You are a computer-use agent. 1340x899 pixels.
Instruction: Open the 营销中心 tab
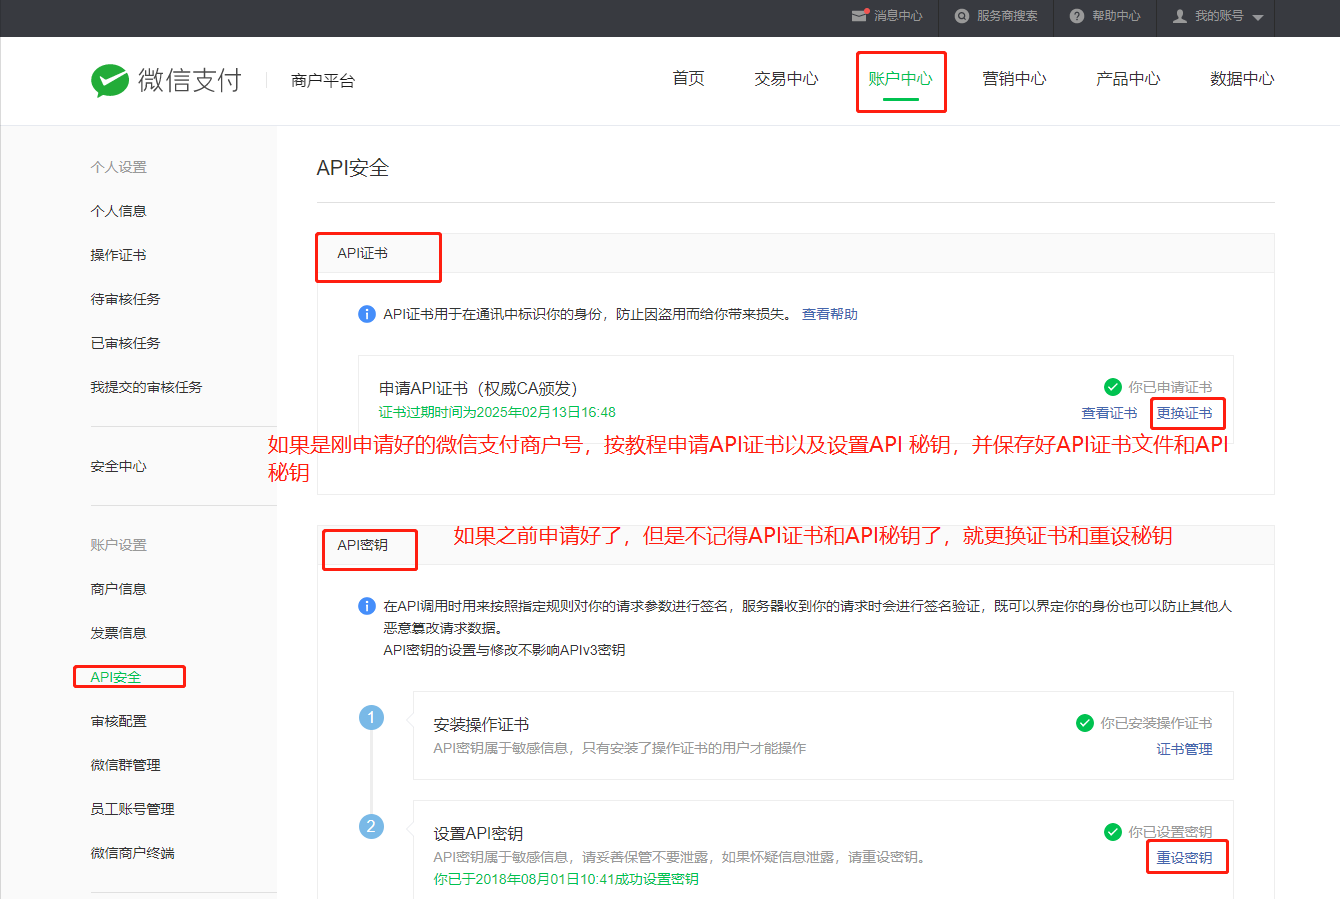click(1014, 79)
